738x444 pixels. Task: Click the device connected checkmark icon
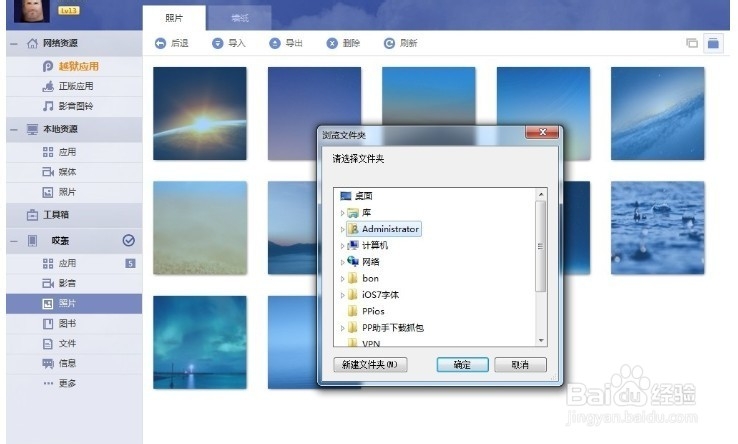128,241
